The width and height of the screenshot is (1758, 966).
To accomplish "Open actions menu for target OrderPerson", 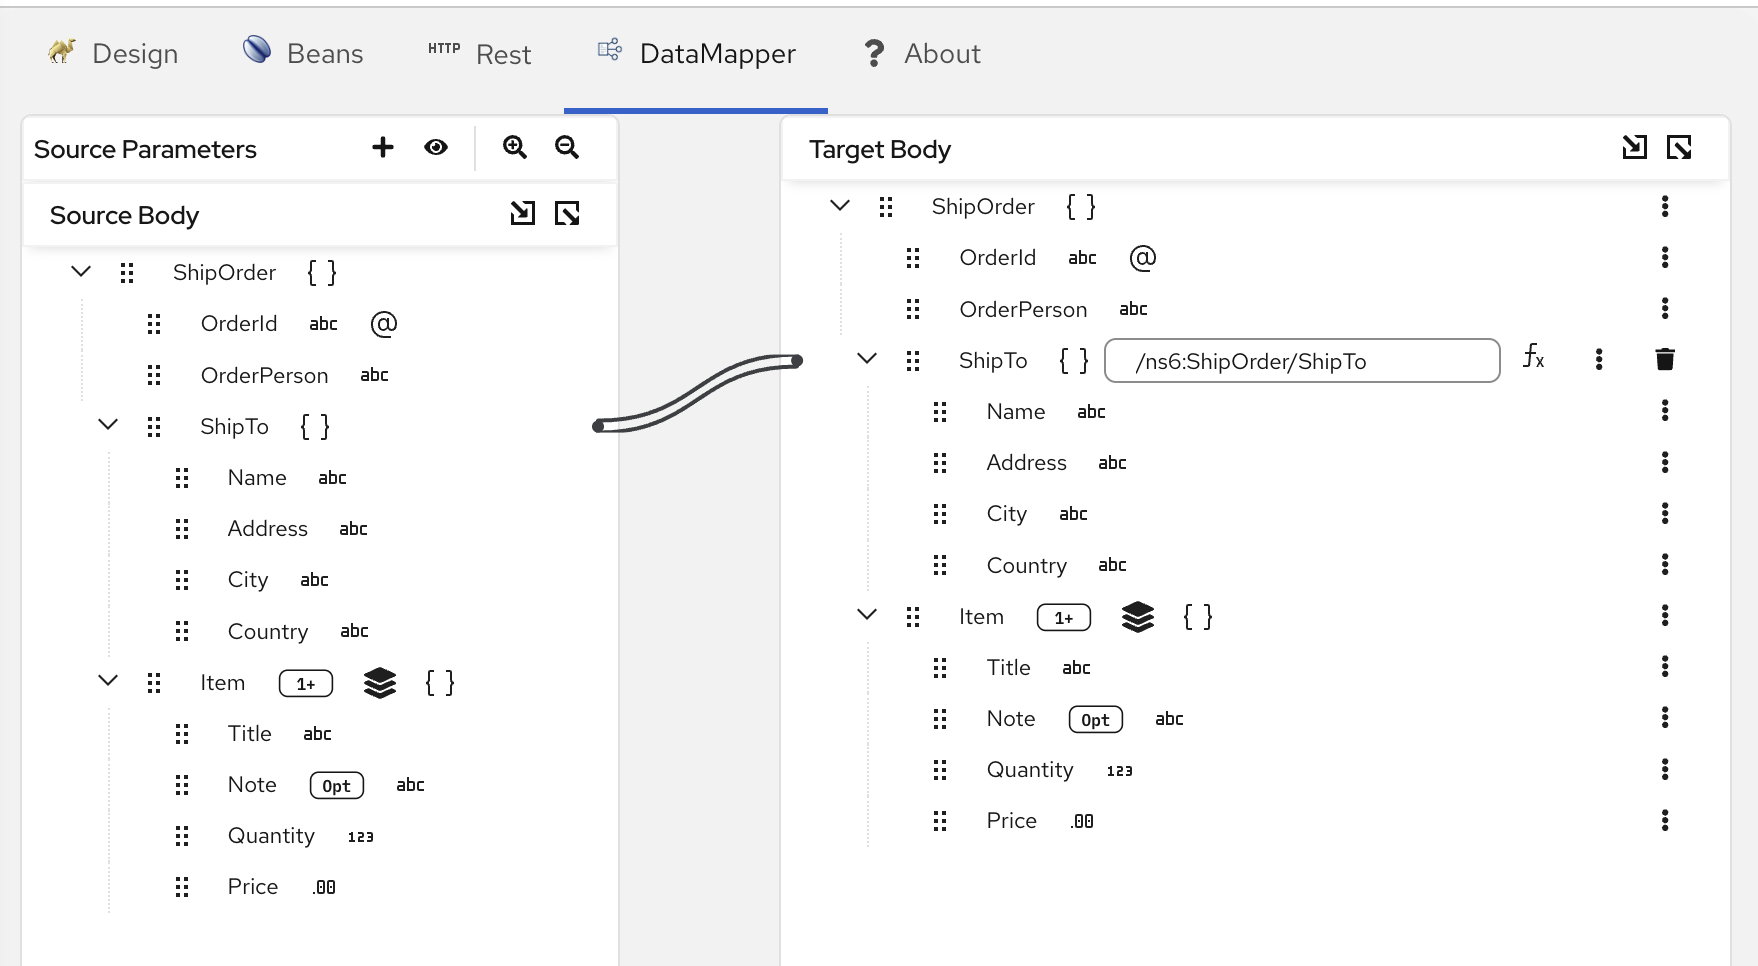I will 1665,308.
